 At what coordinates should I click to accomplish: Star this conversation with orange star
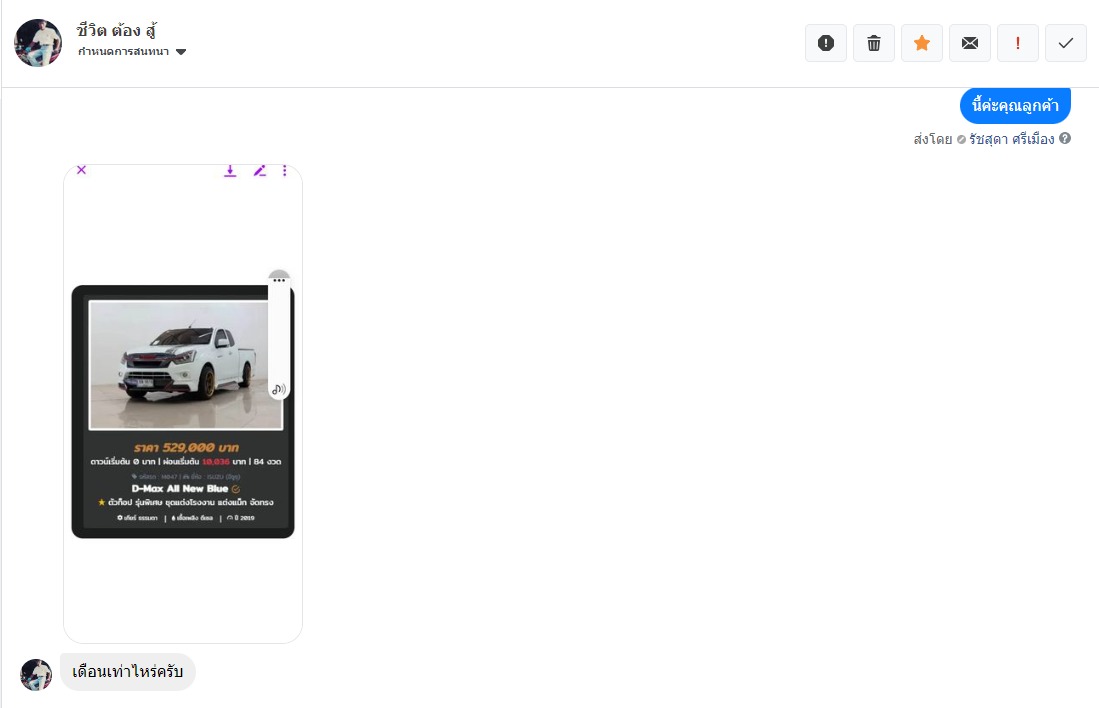[x=922, y=43]
